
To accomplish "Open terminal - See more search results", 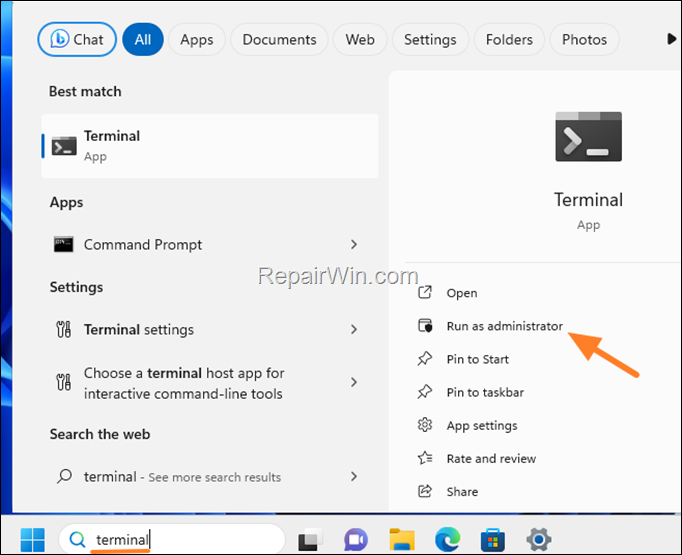I will click(x=210, y=477).
